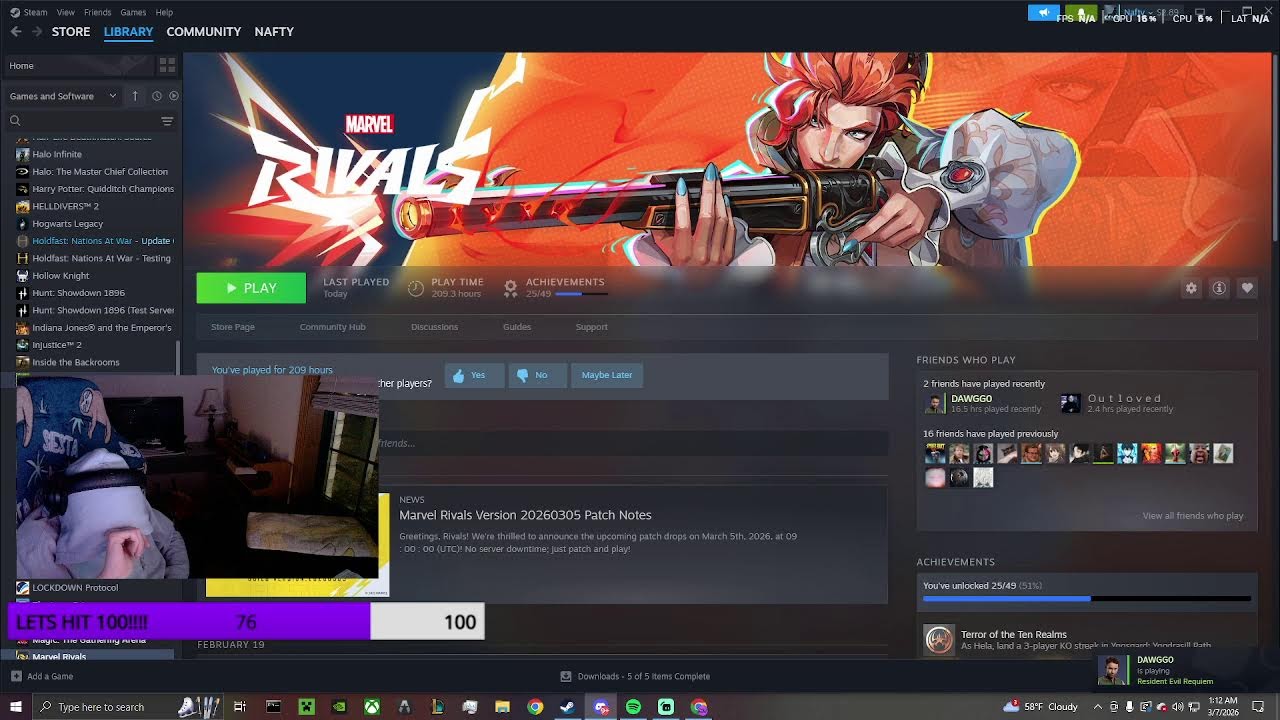Open Spotify from the taskbar
Image resolution: width=1280 pixels, height=720 pixels.
tap(633, 707)
